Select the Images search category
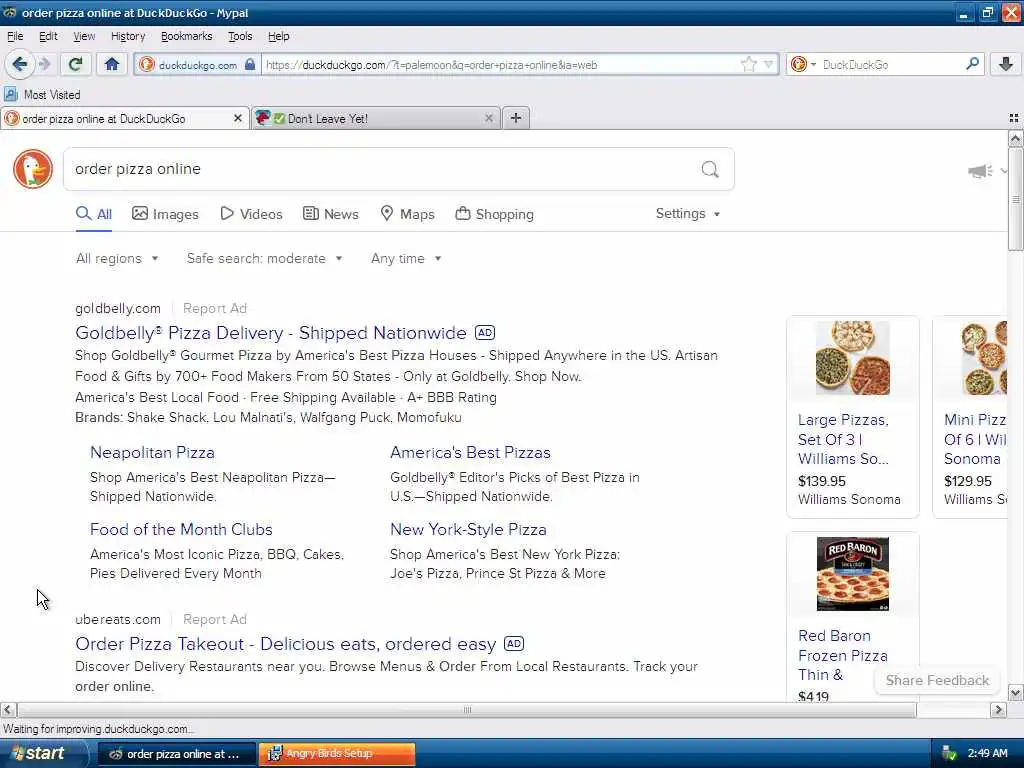 165,214
